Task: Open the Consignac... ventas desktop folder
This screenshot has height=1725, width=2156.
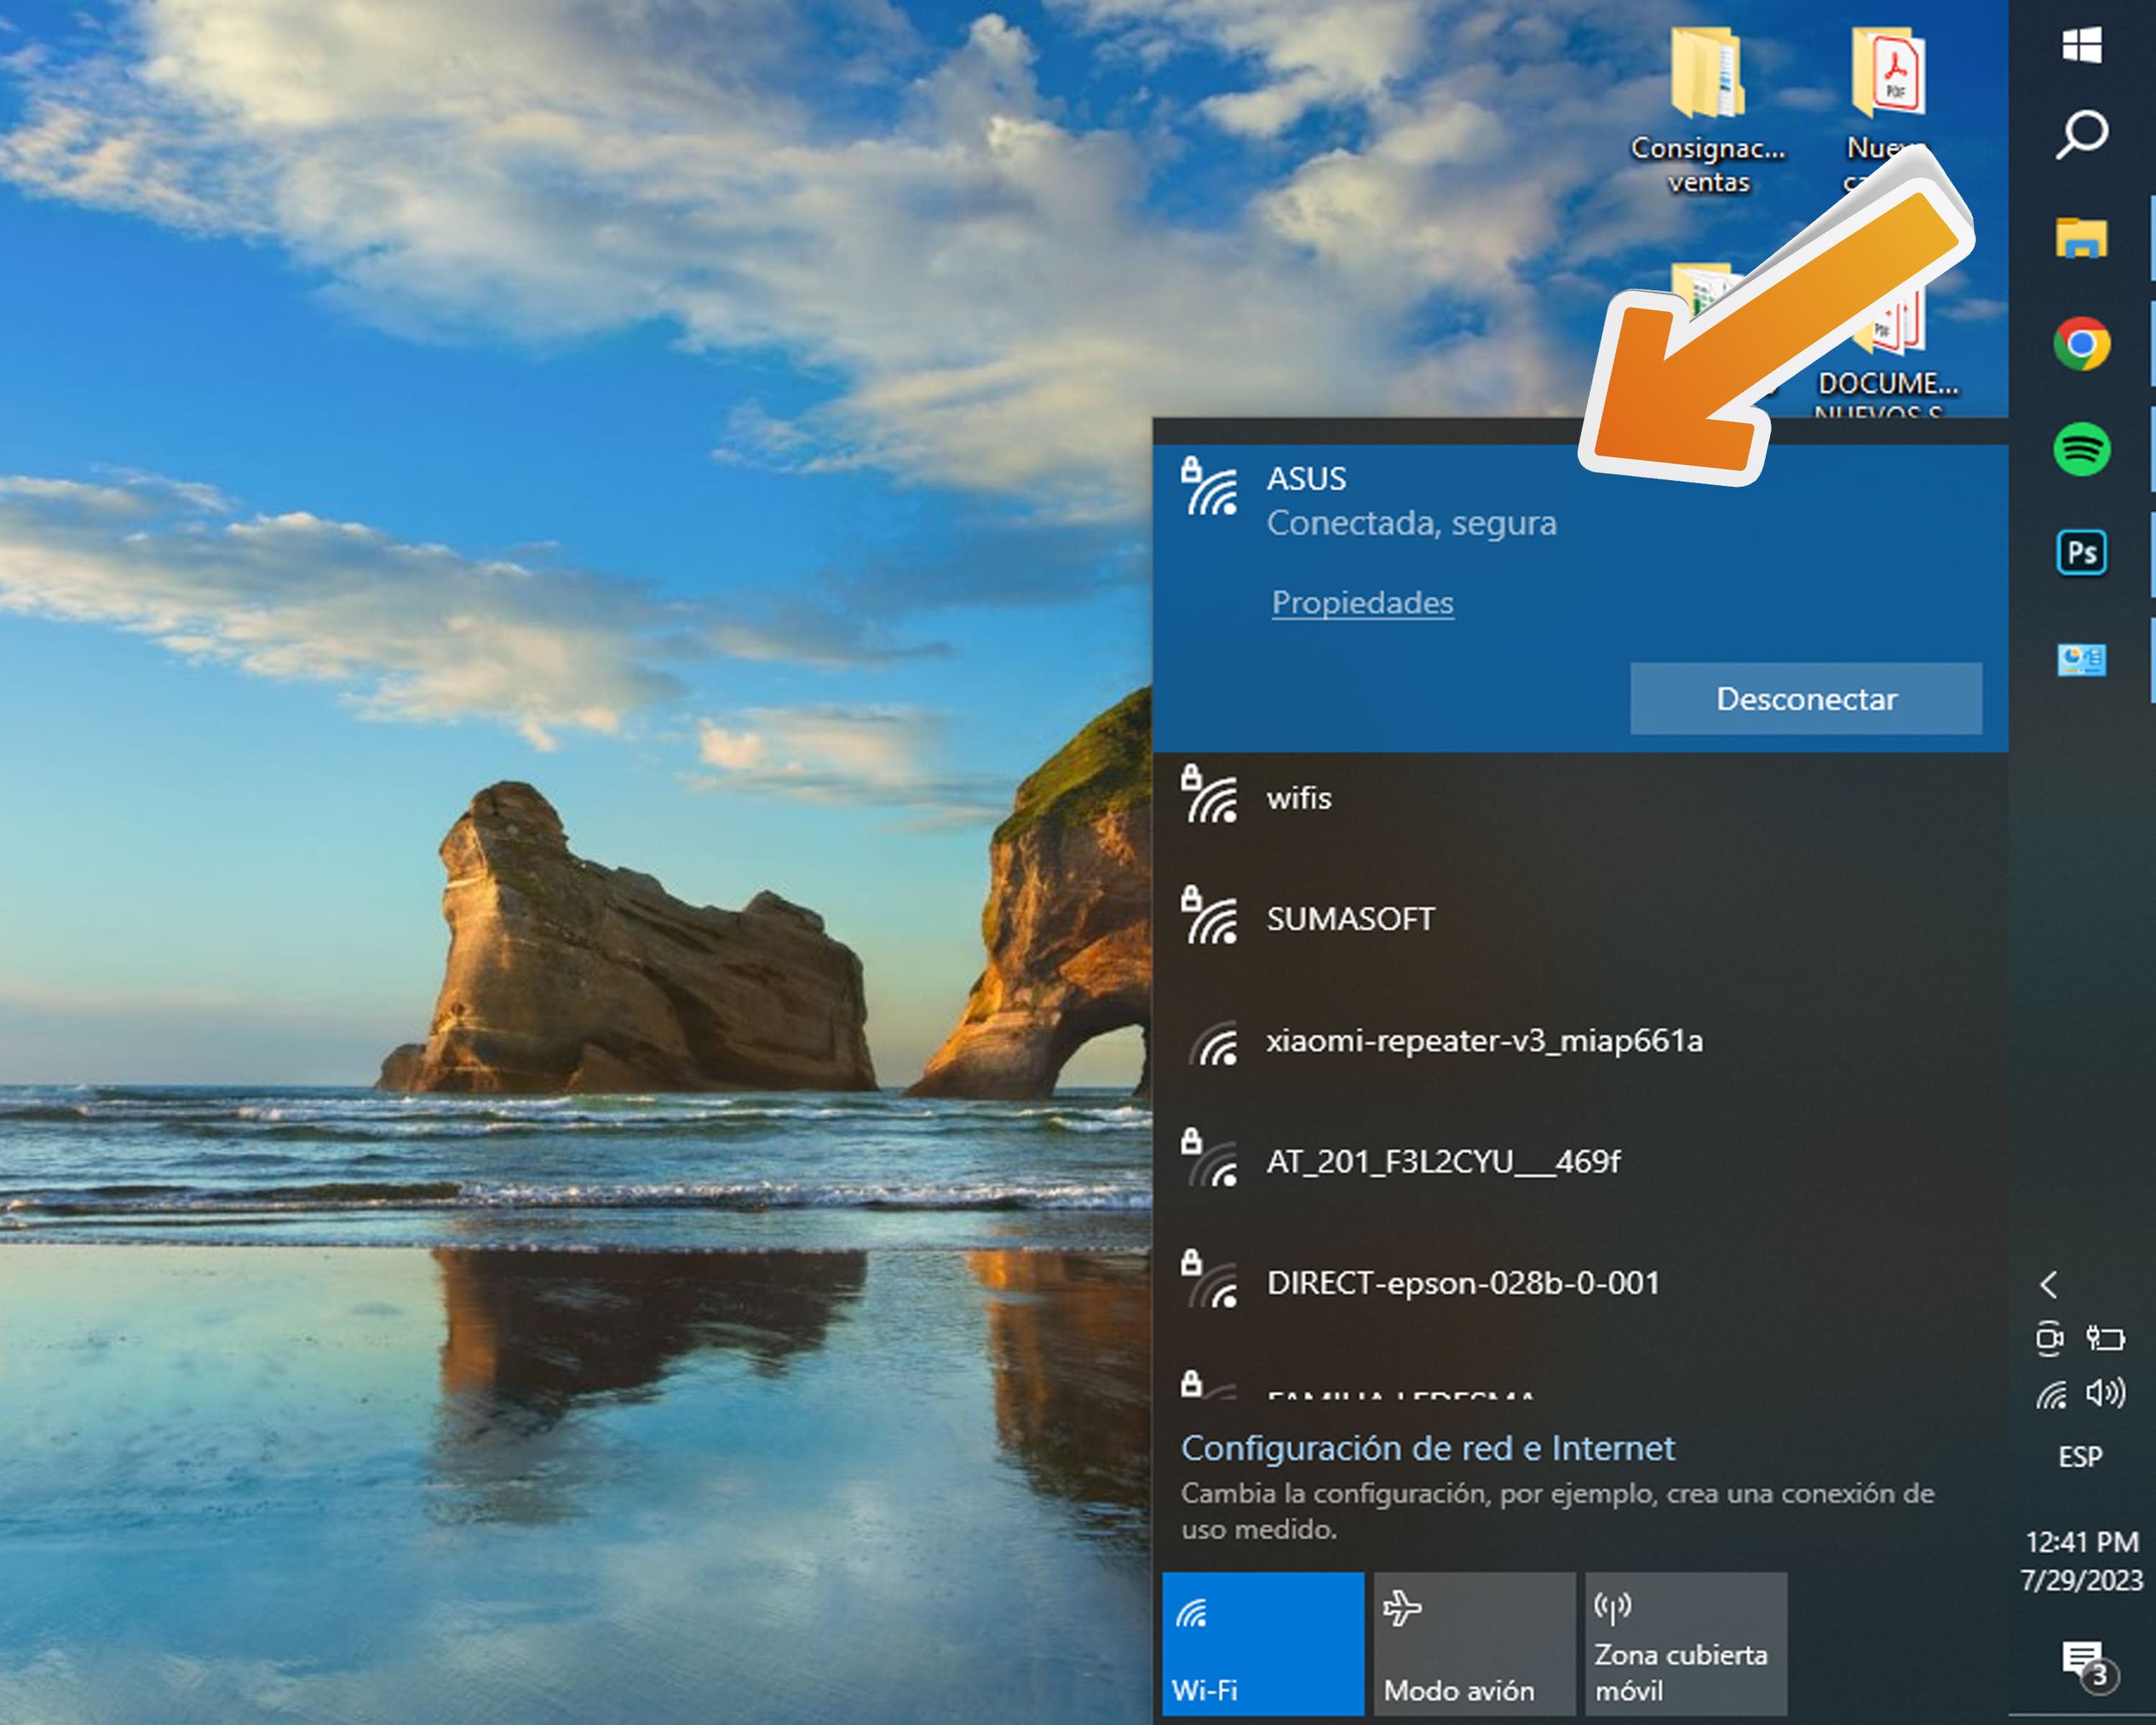Action: tap(1708, 110)
